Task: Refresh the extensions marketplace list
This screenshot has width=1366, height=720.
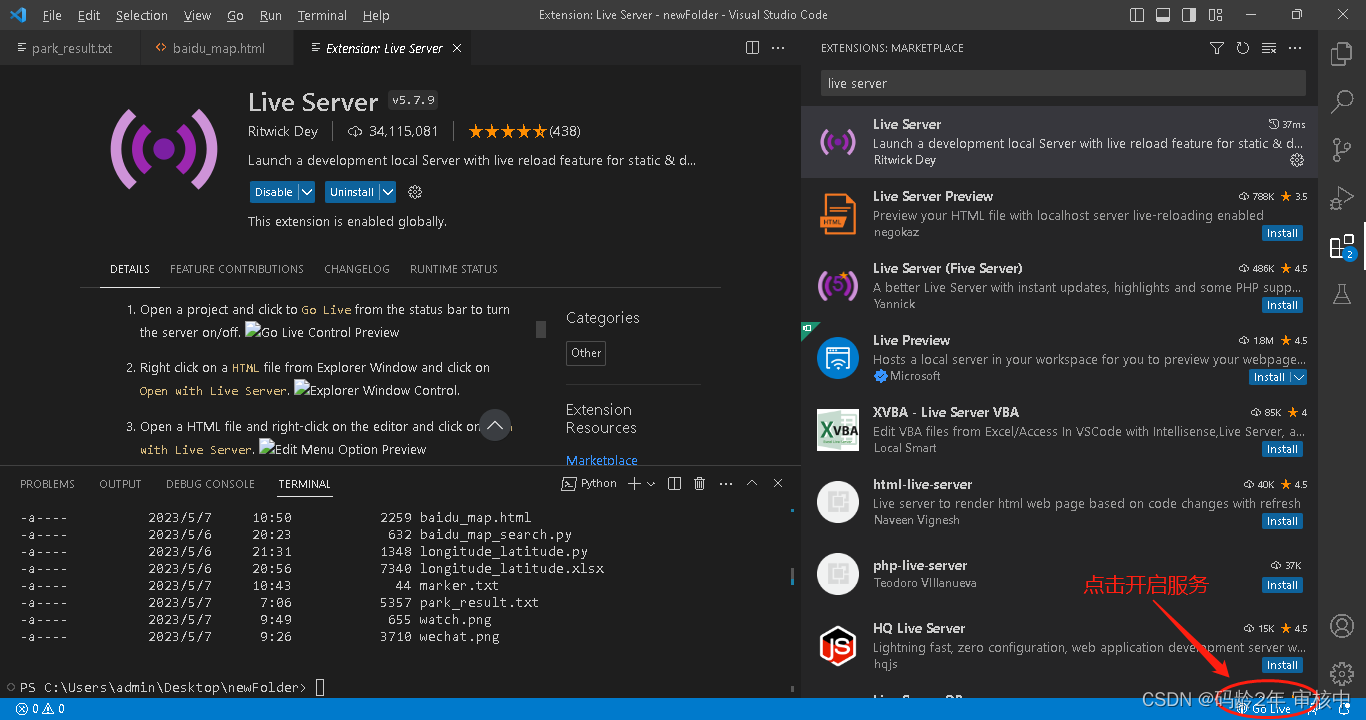Action: (1243, 48)
